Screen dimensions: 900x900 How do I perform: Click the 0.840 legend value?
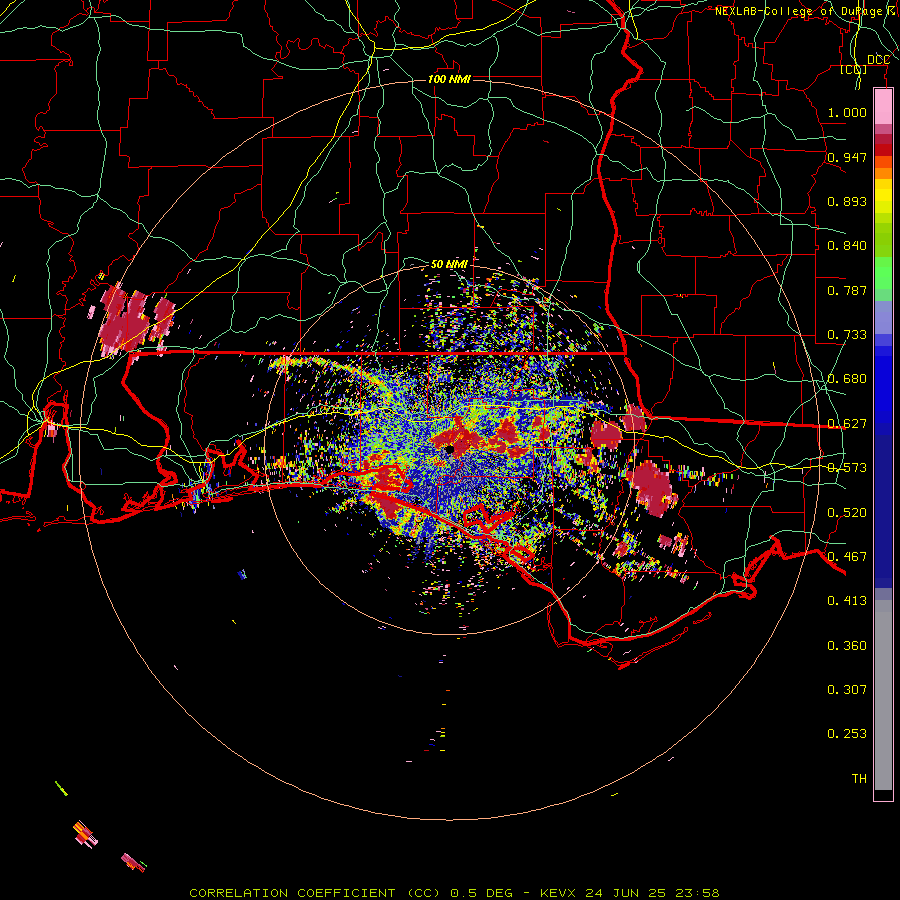(x=847, y=246)
